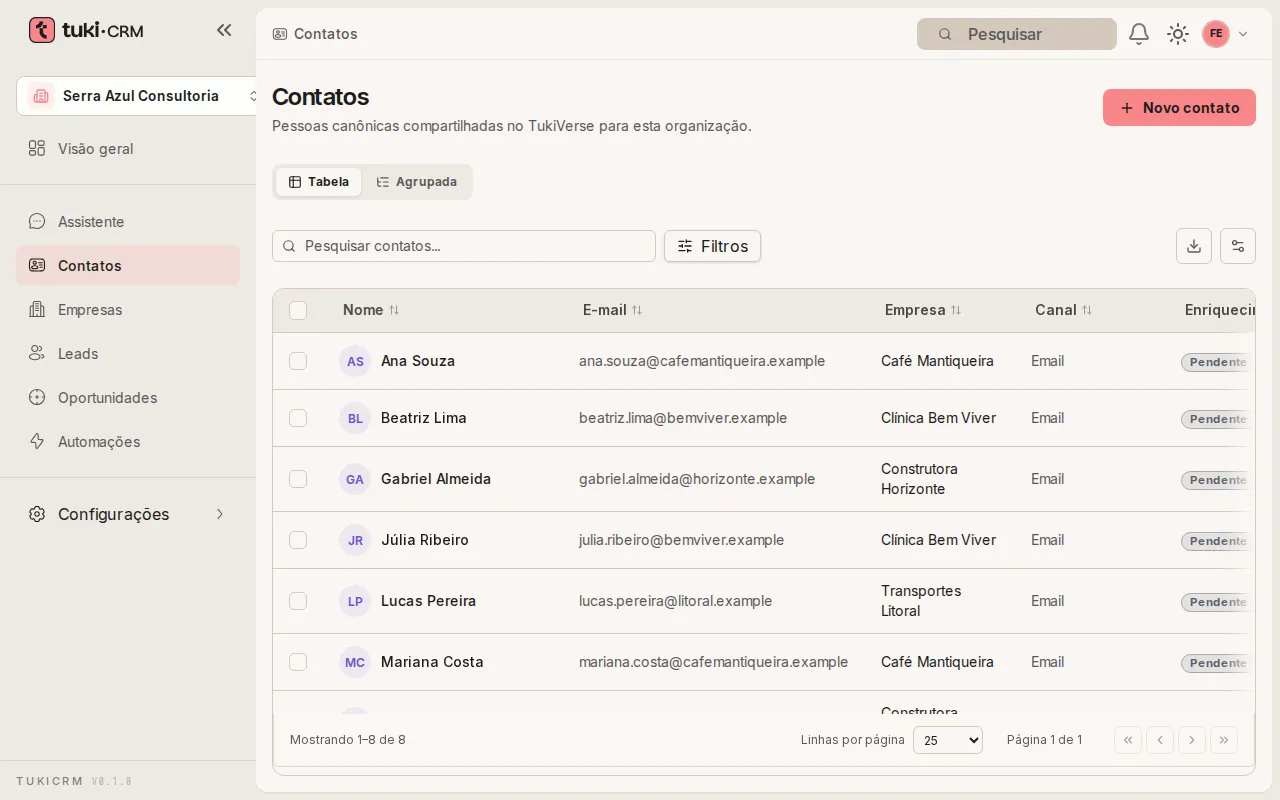The image size is (1280, 800).
Task: Click Pendente badge in Ana Souza row
Action: pos(1217,362)
